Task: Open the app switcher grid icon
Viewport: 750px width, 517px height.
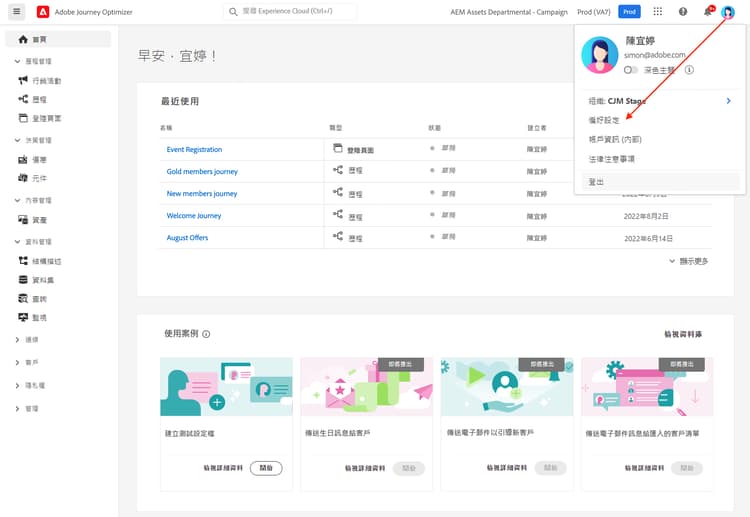Action: 658,11
